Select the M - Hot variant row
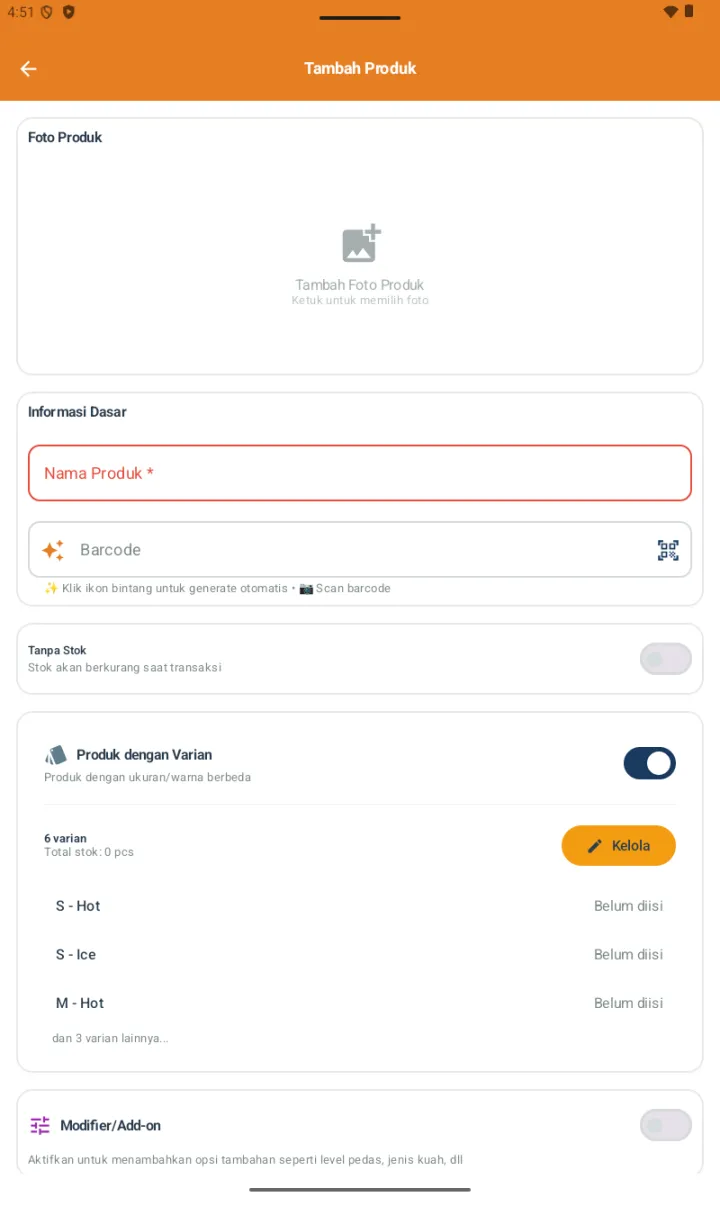Screen dimensions: 720x1206 click(x=360, y=1003)
